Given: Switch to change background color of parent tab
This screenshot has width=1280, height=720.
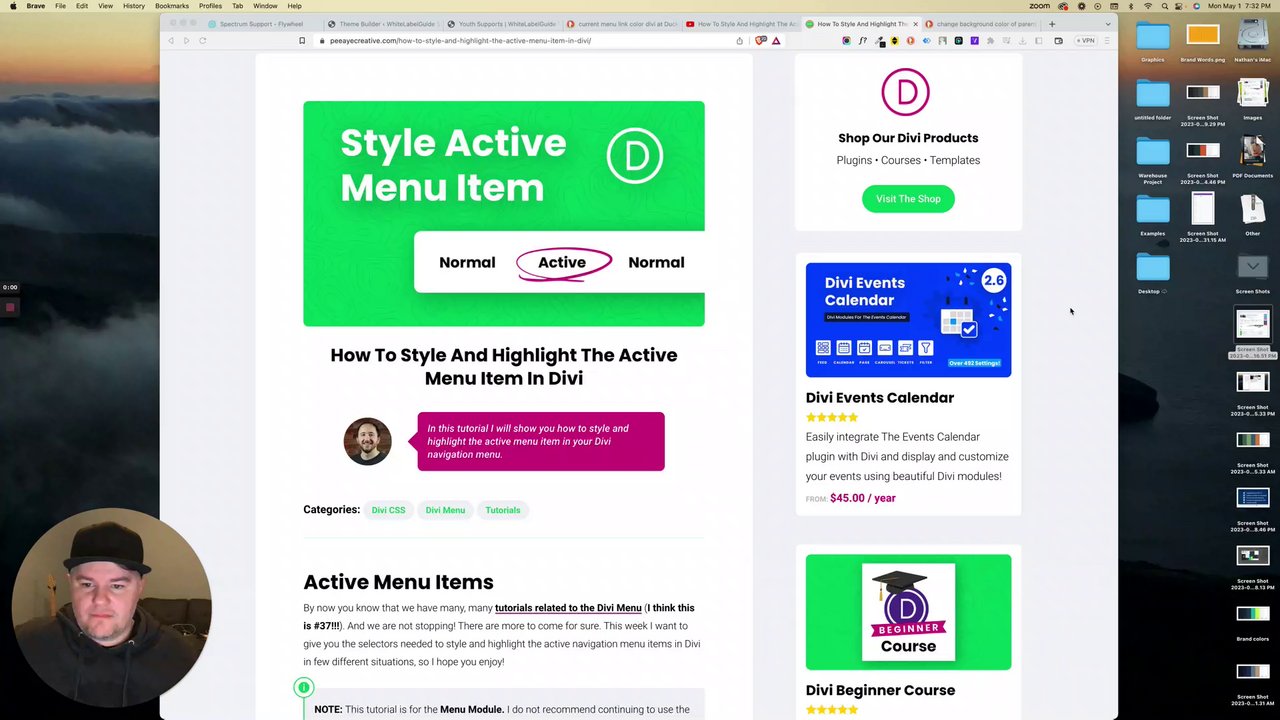Looking at the screenshot, I should coord(980,24).
